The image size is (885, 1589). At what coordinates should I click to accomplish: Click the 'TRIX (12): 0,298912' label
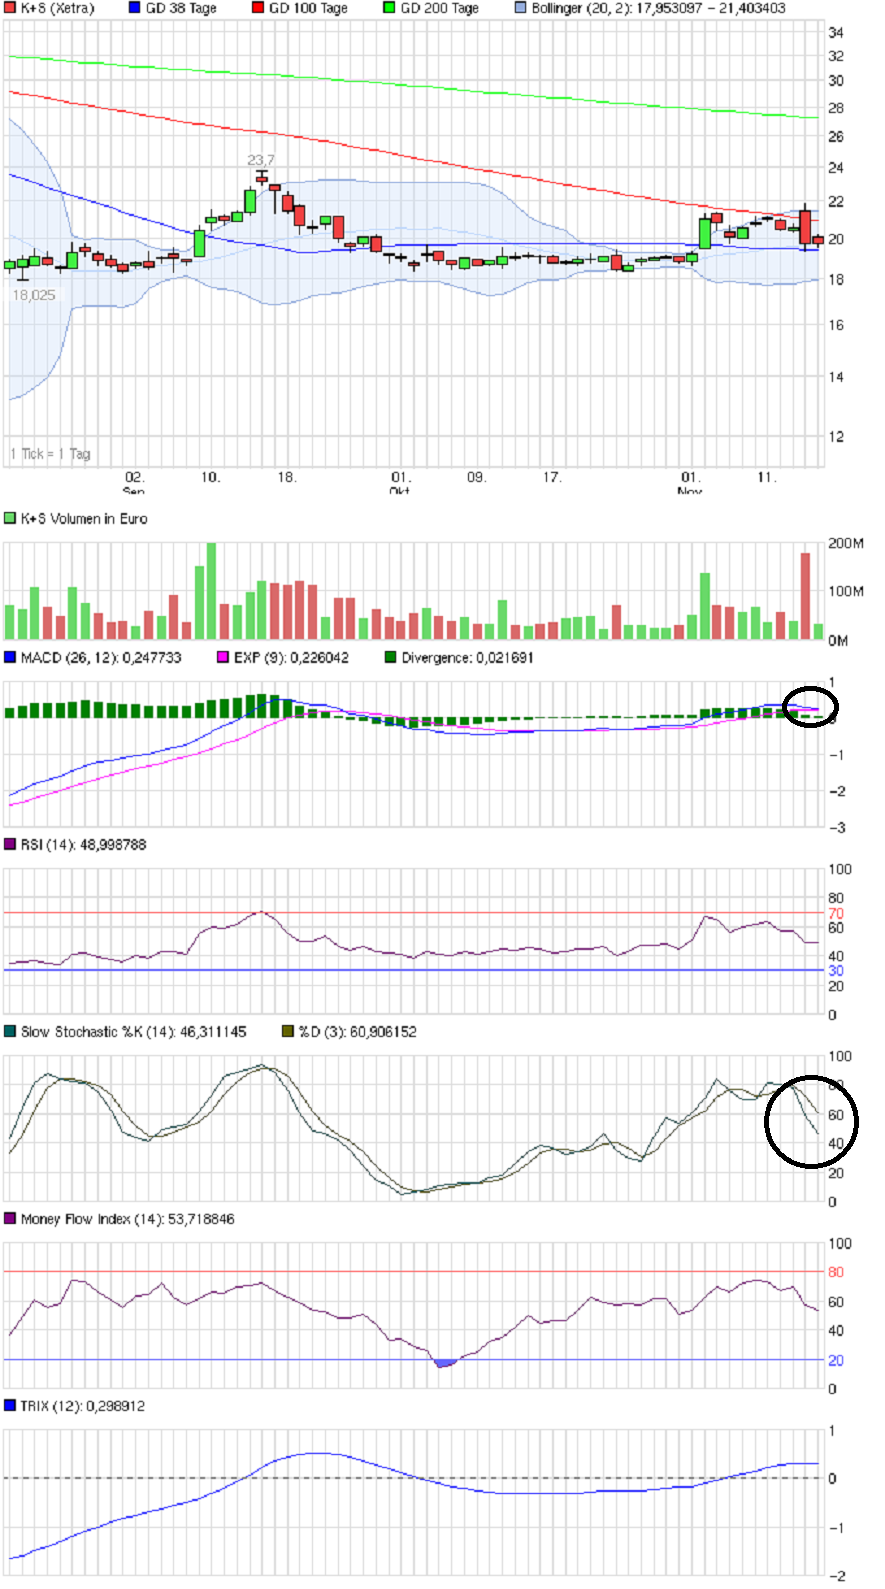[x=83, y=1405]
